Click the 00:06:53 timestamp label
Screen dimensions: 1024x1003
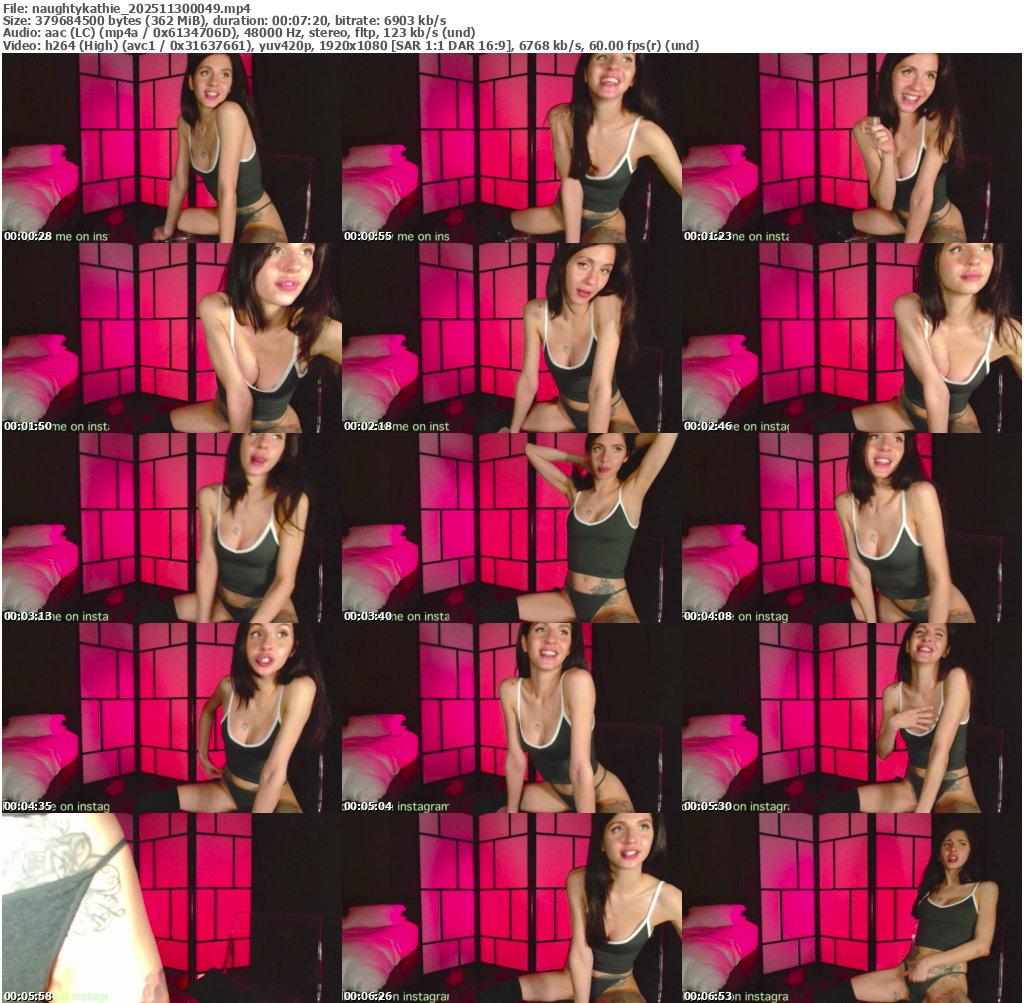708,996
